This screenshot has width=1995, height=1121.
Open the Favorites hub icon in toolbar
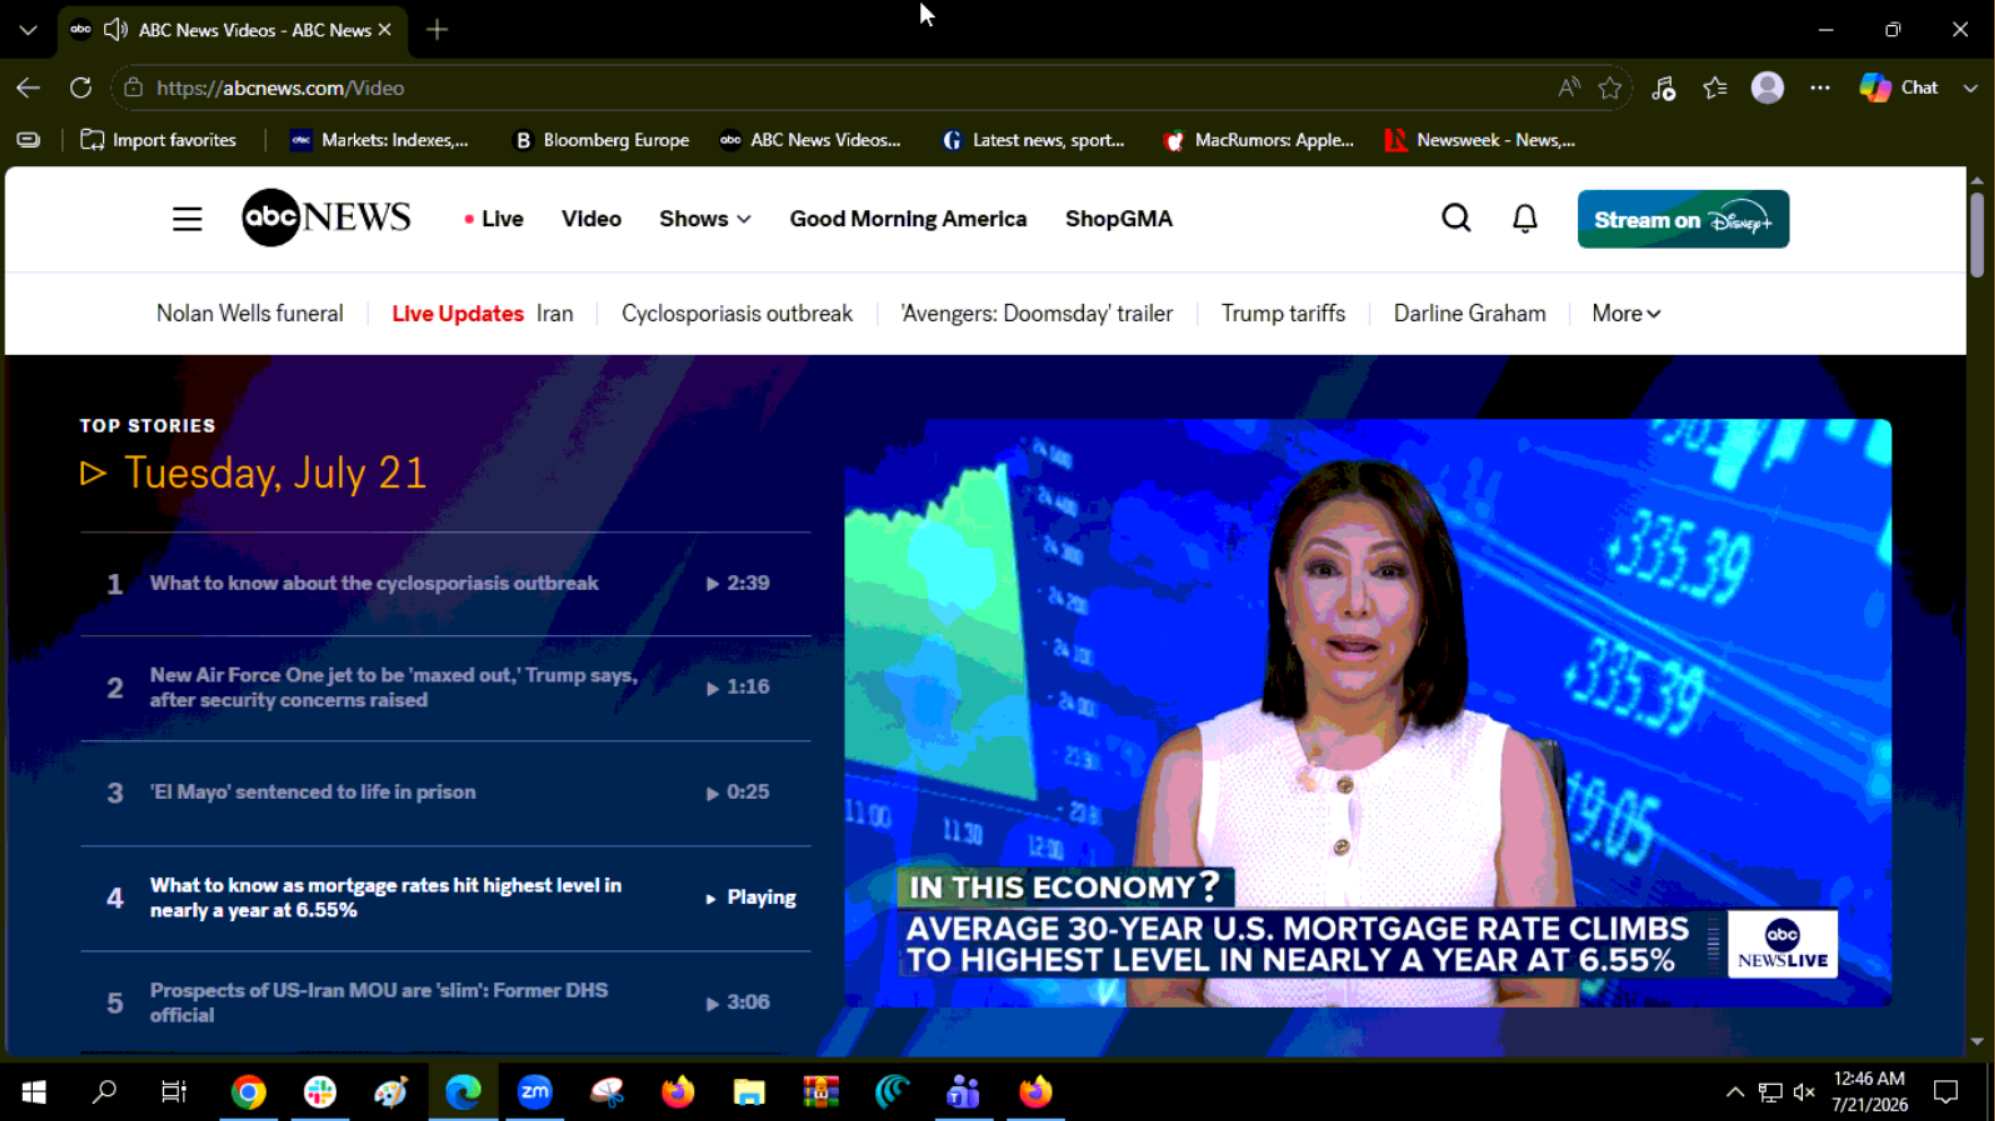1715,88
